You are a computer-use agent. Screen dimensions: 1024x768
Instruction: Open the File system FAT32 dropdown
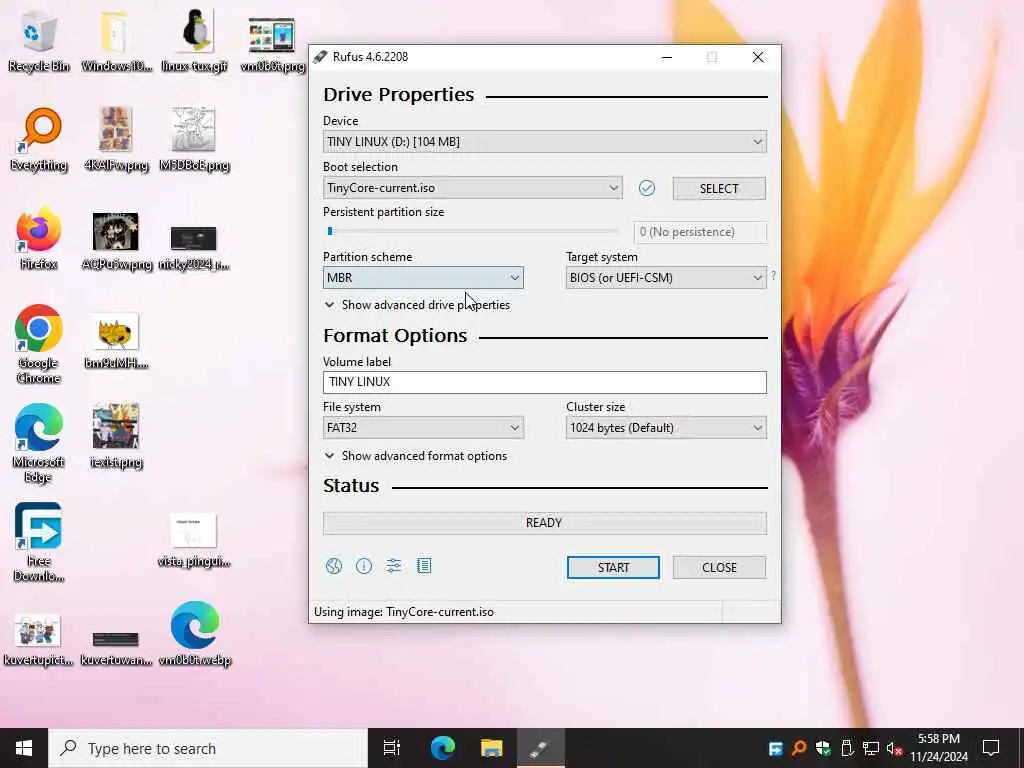pyautogui.click(x=423, y=428)
